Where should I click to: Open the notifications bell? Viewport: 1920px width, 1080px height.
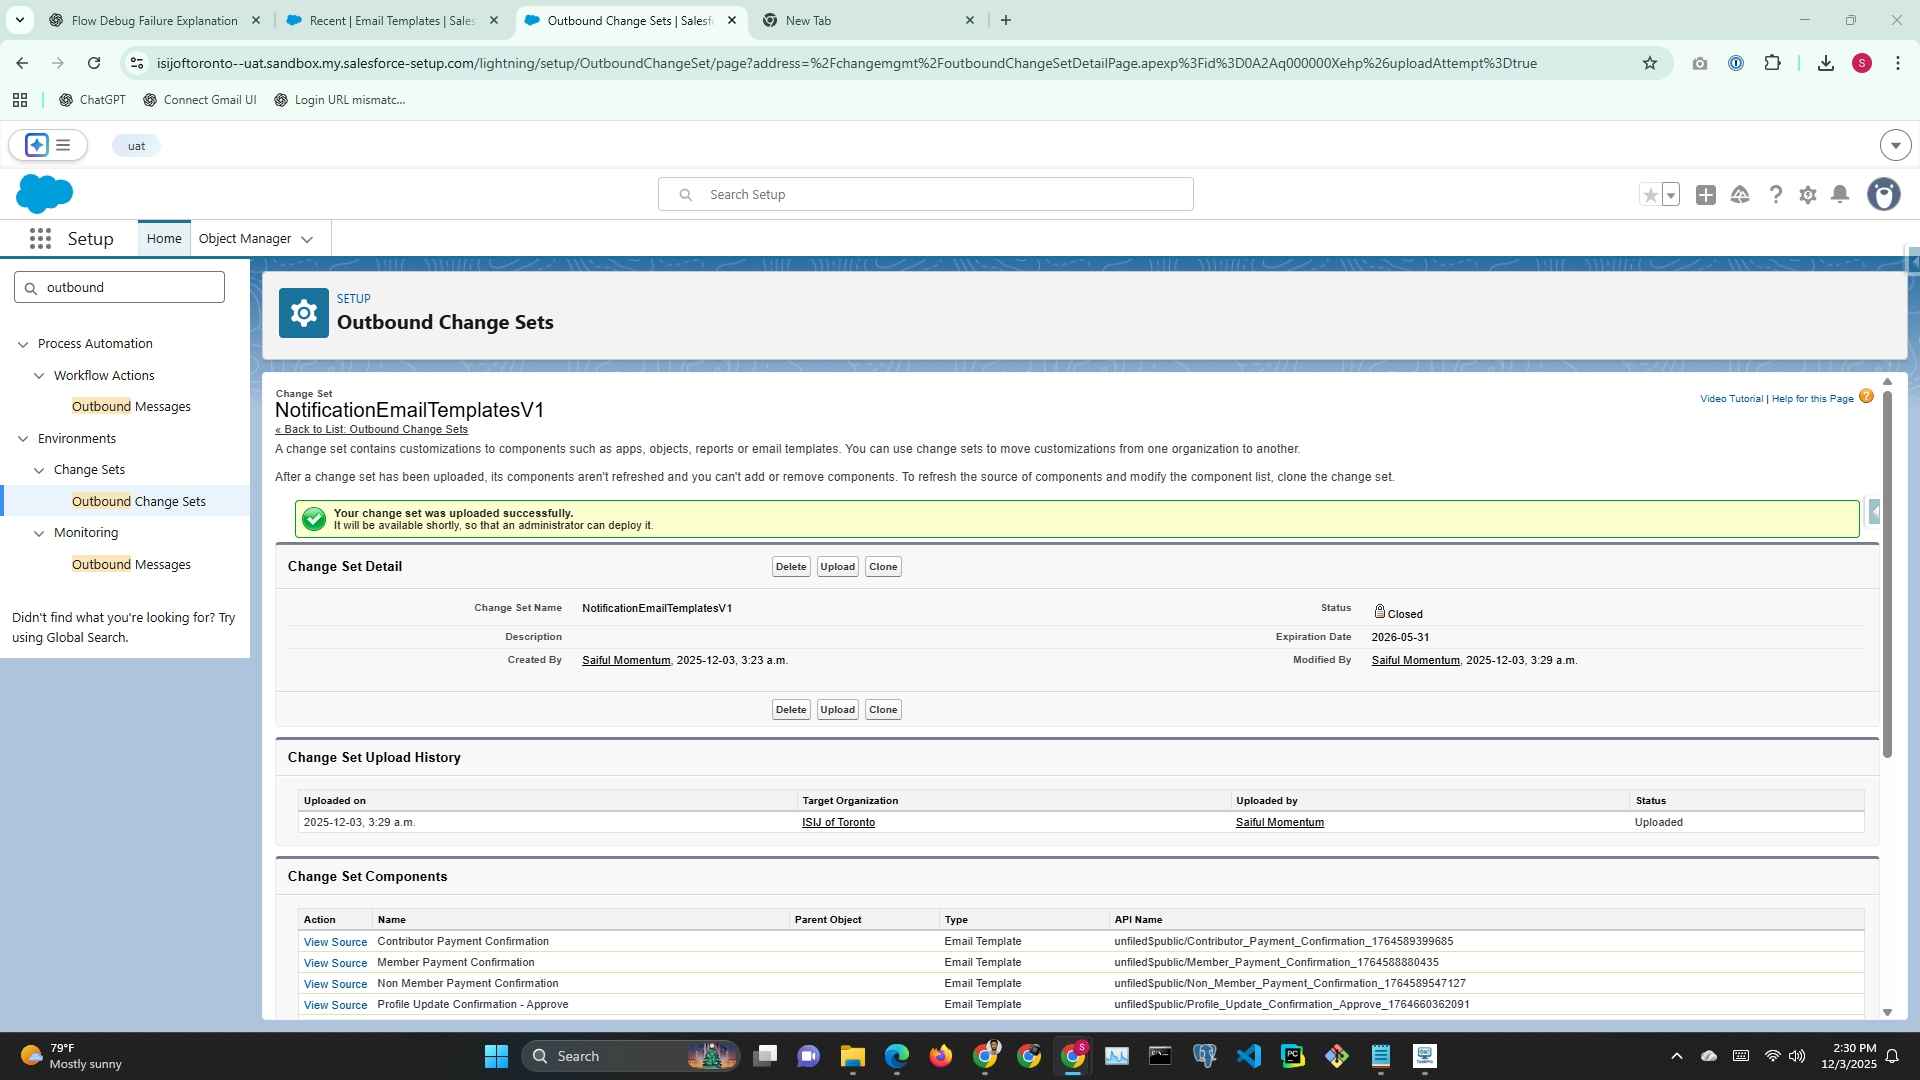click(x=1839, y=195)
